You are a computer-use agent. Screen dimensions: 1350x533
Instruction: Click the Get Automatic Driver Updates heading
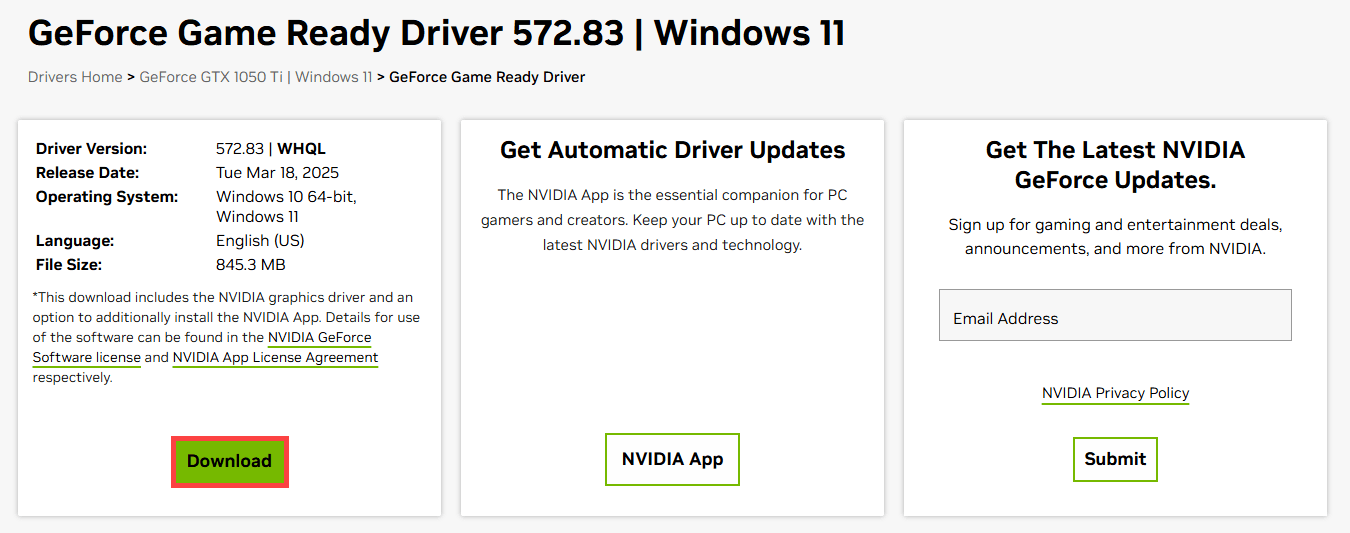[x=672, y=150]
